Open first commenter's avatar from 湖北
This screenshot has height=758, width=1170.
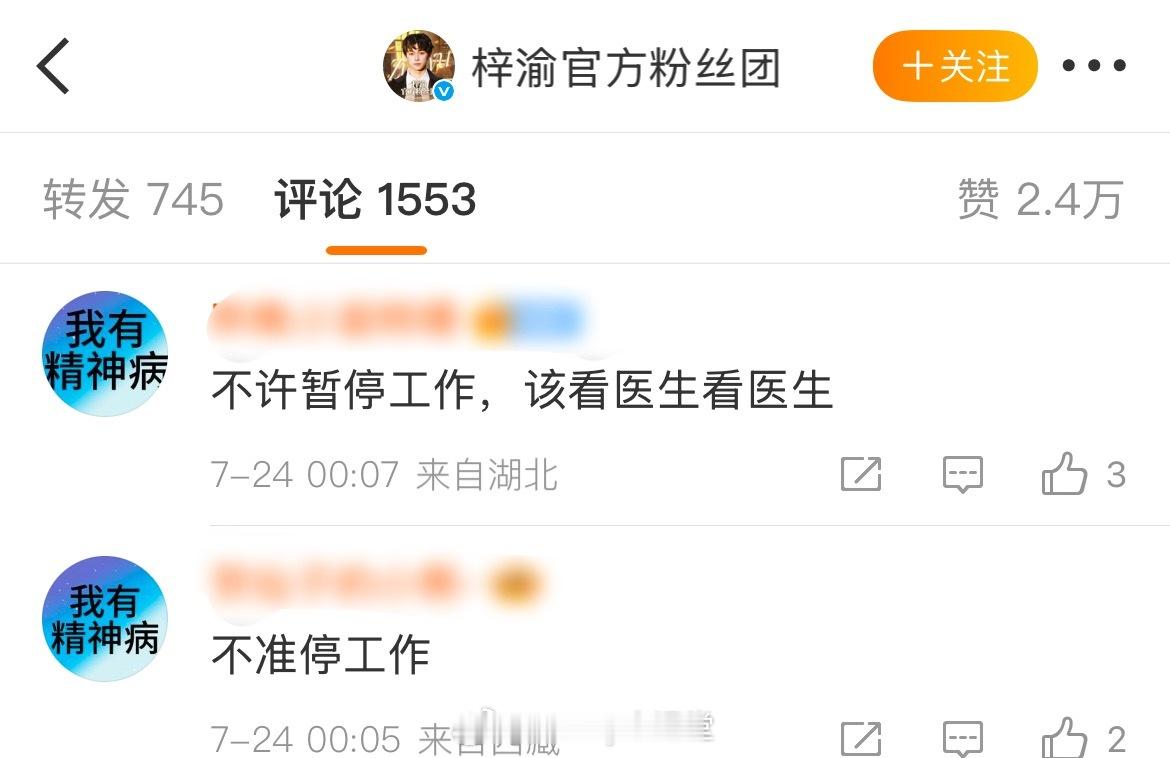[x=104, y=354]
